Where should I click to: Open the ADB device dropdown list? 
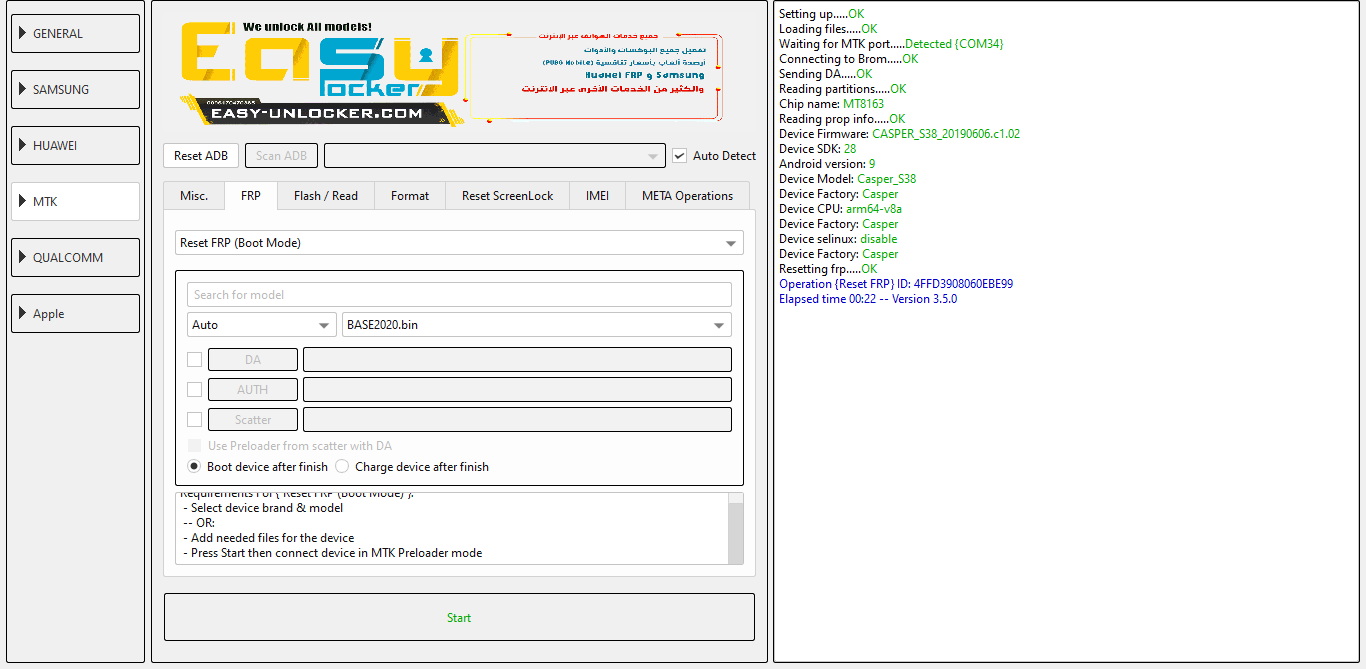point(495,156)
